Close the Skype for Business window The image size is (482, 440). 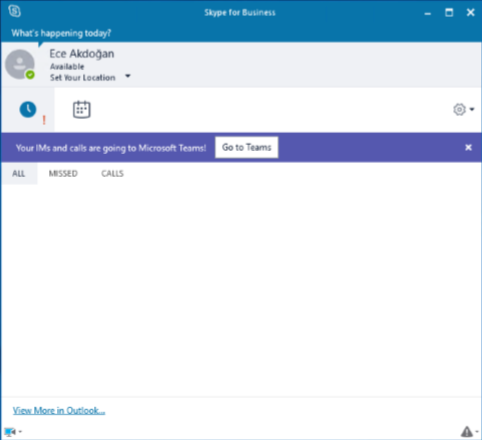pyautogui.click(x=470, y=13)
